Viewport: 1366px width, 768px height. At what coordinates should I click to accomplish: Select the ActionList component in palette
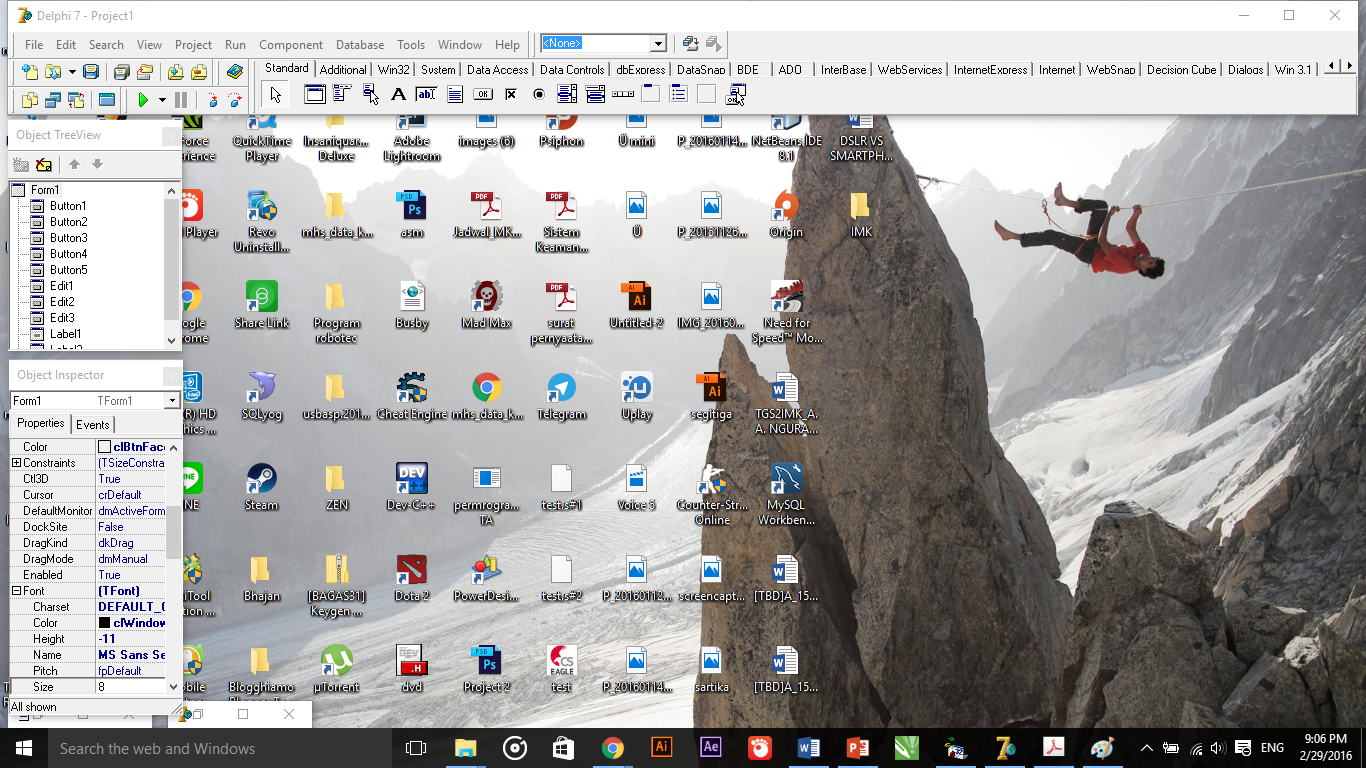pos(736,95)
